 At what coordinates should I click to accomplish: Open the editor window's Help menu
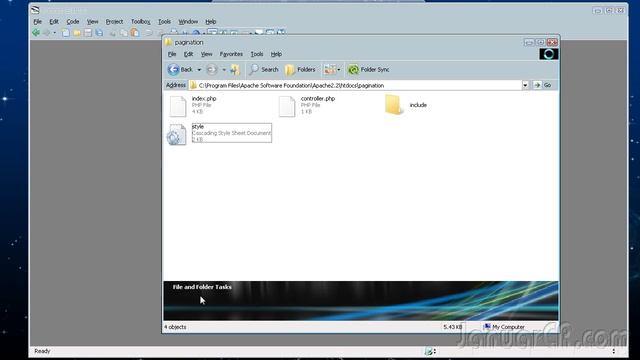[211, 22]
